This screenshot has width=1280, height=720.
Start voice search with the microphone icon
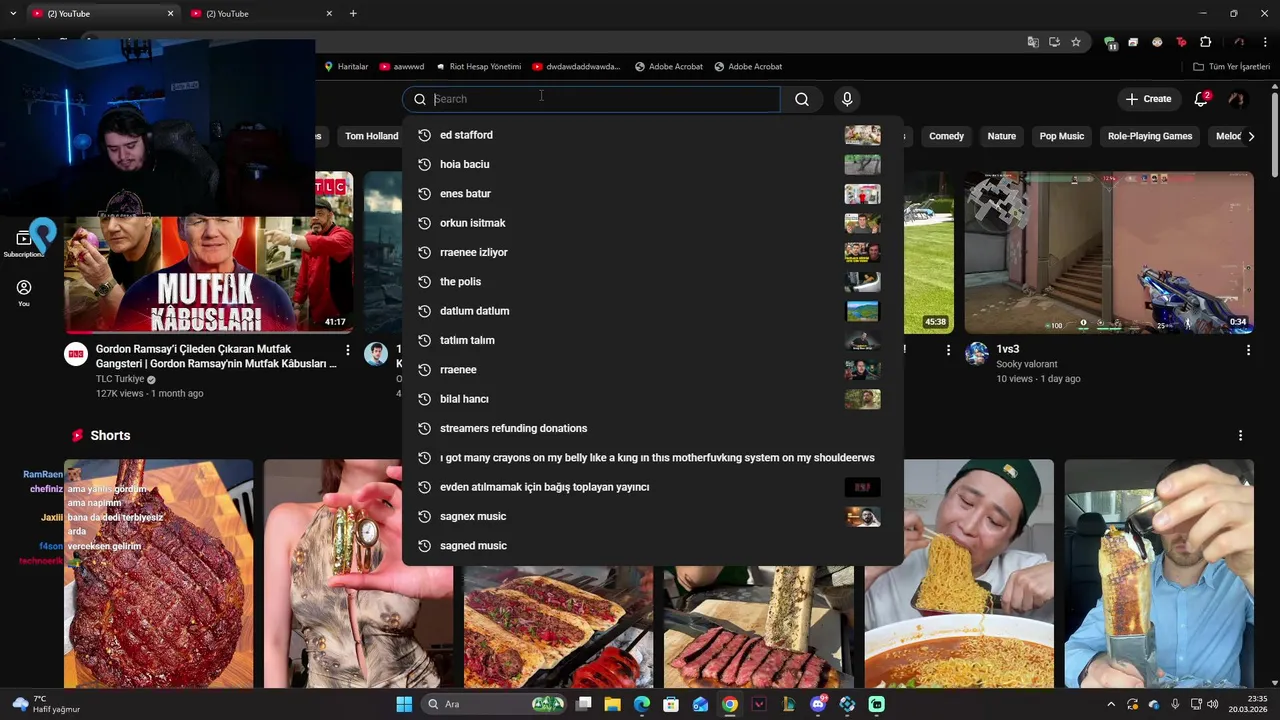847,99
